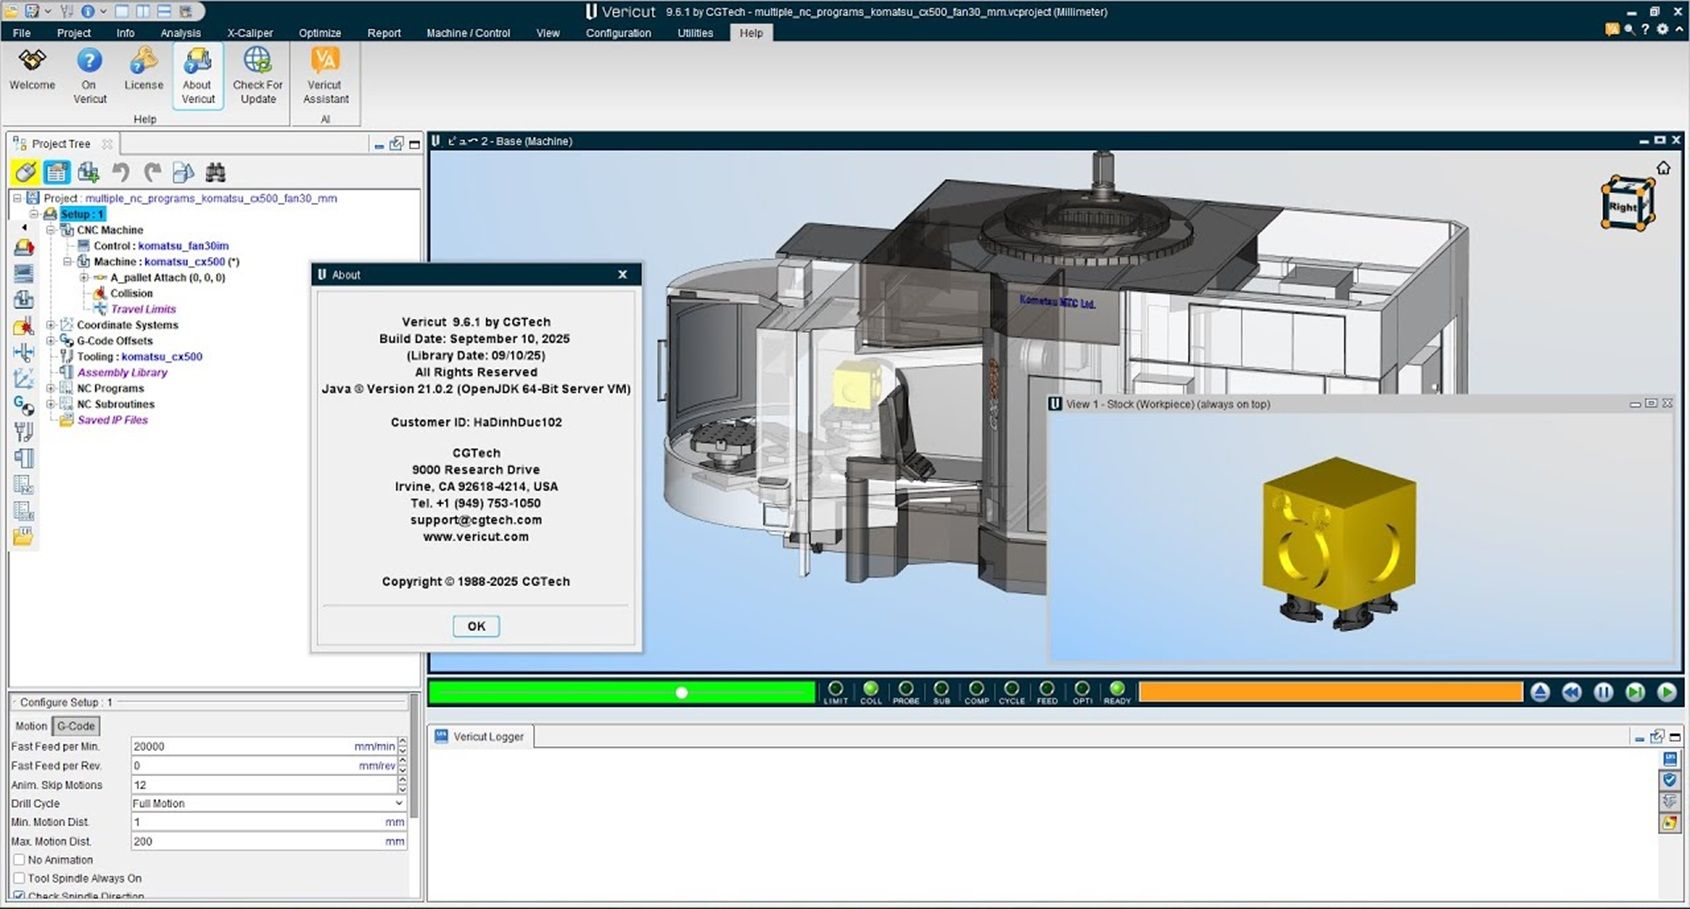
Task: Click the undo arrow in Project Tree toolbar
Action: click(121, 172)
